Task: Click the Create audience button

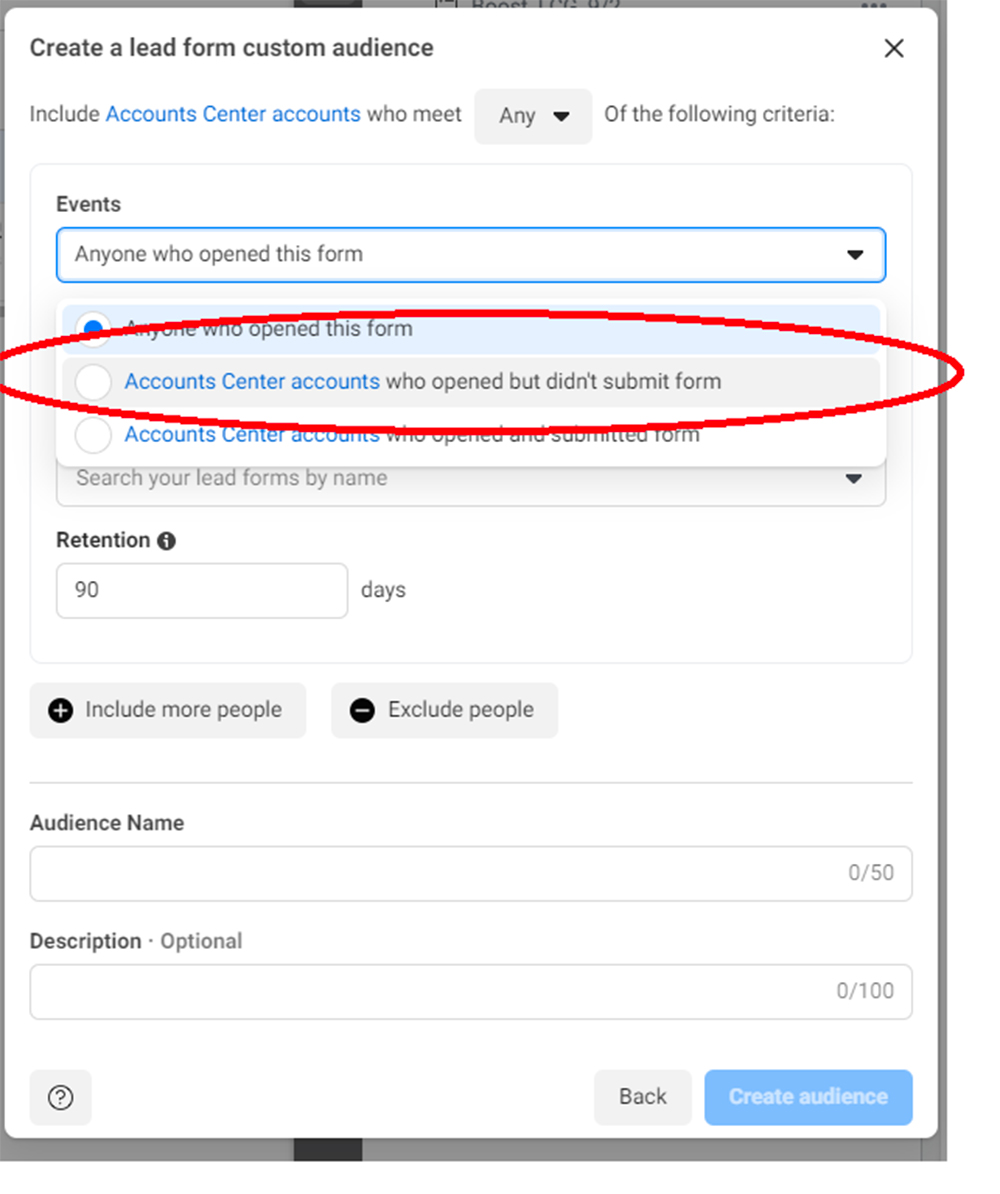Action: point(808,1097)
